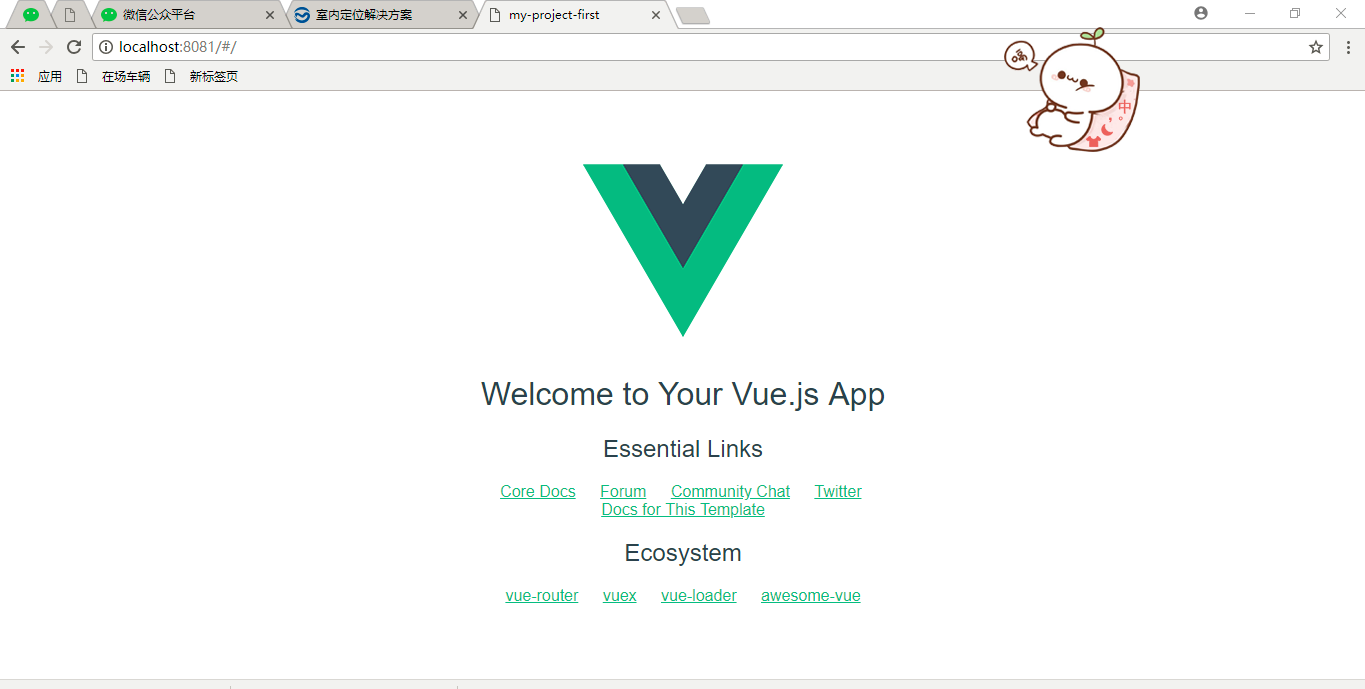
Task: Close the my-project-first tab
Action: click(656, 15)
